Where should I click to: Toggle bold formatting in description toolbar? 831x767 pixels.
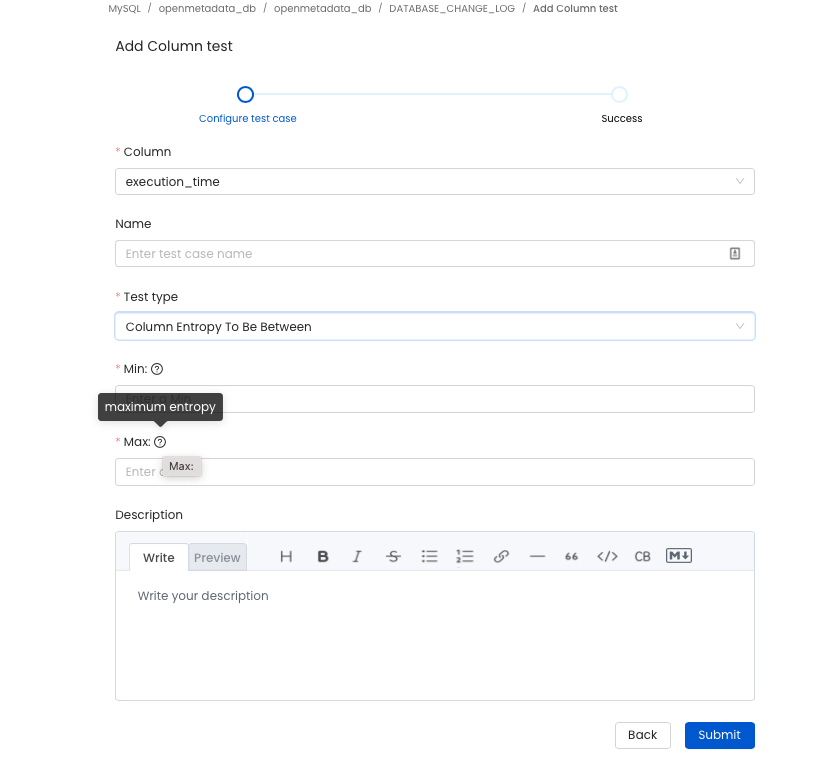point(323,556)
